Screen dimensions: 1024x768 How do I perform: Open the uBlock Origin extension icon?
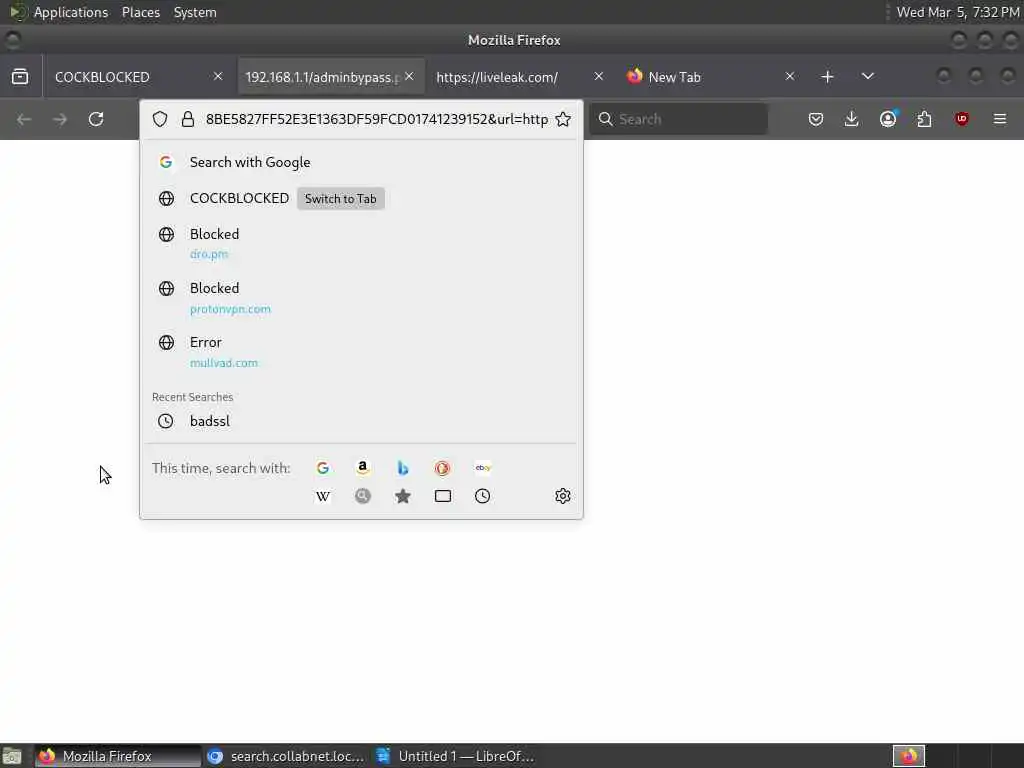[961, 119]
